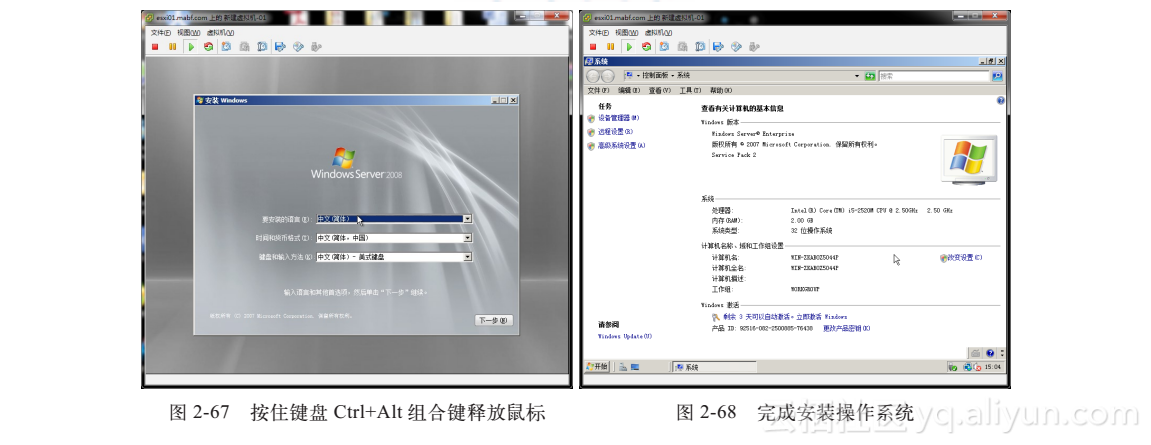Click CD/DVD connect icon in left console toolbar

coord(298,46)
